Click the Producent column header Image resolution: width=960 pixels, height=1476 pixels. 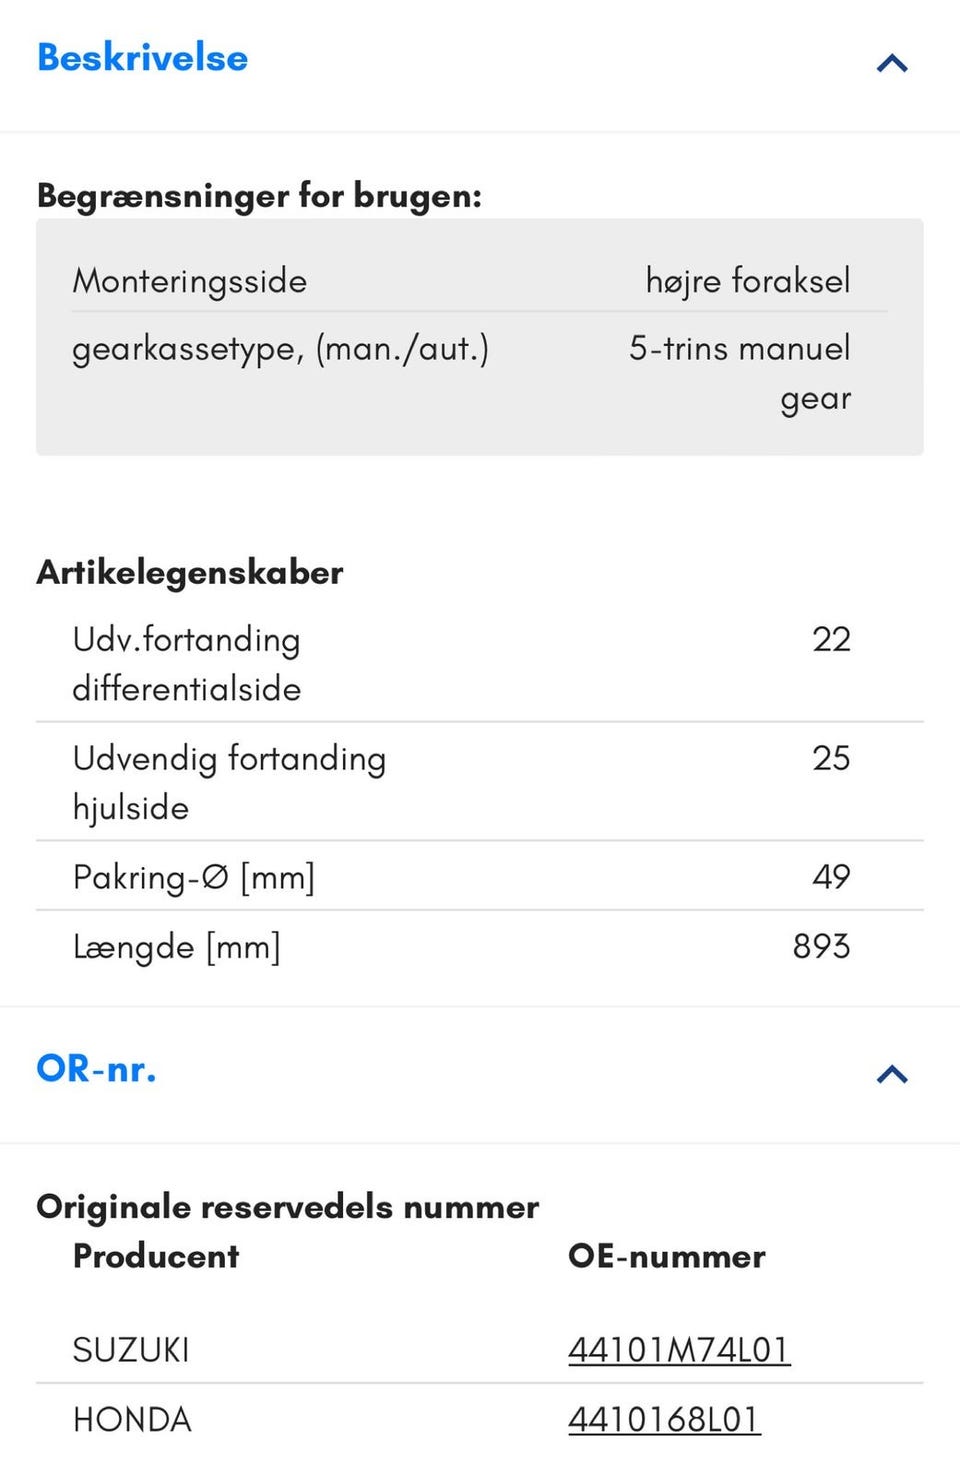point(156,1256)
